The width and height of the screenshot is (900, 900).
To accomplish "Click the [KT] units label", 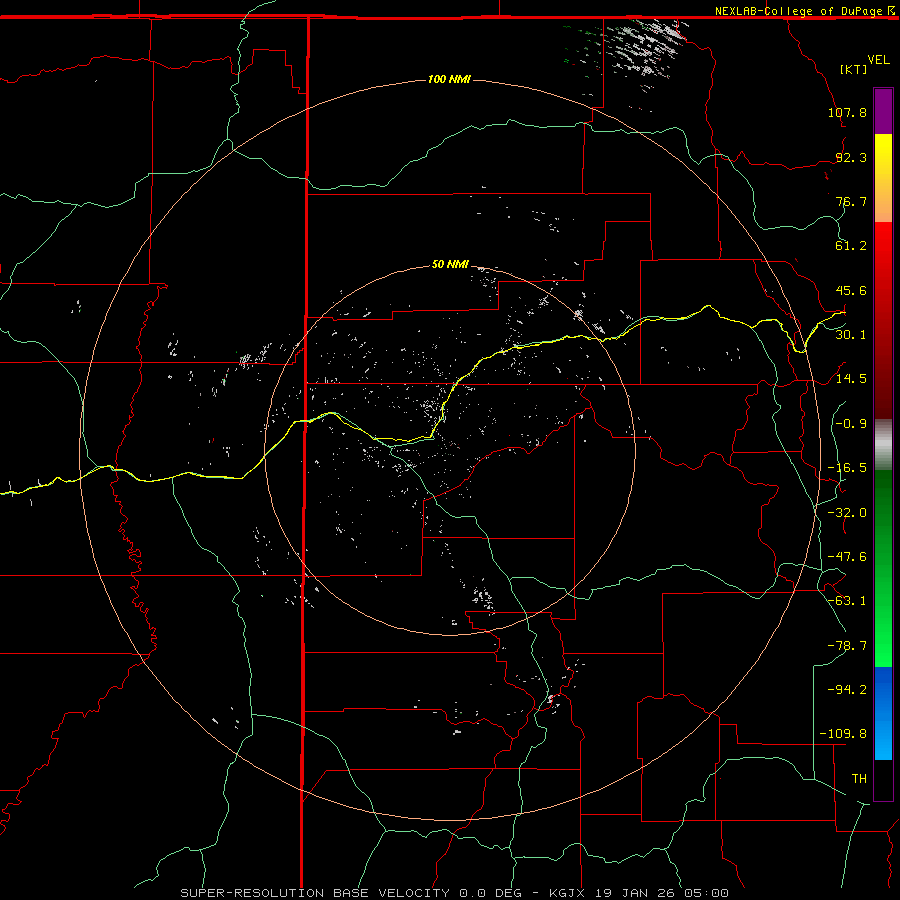I will pyautogui.click(x=854, y=69).
